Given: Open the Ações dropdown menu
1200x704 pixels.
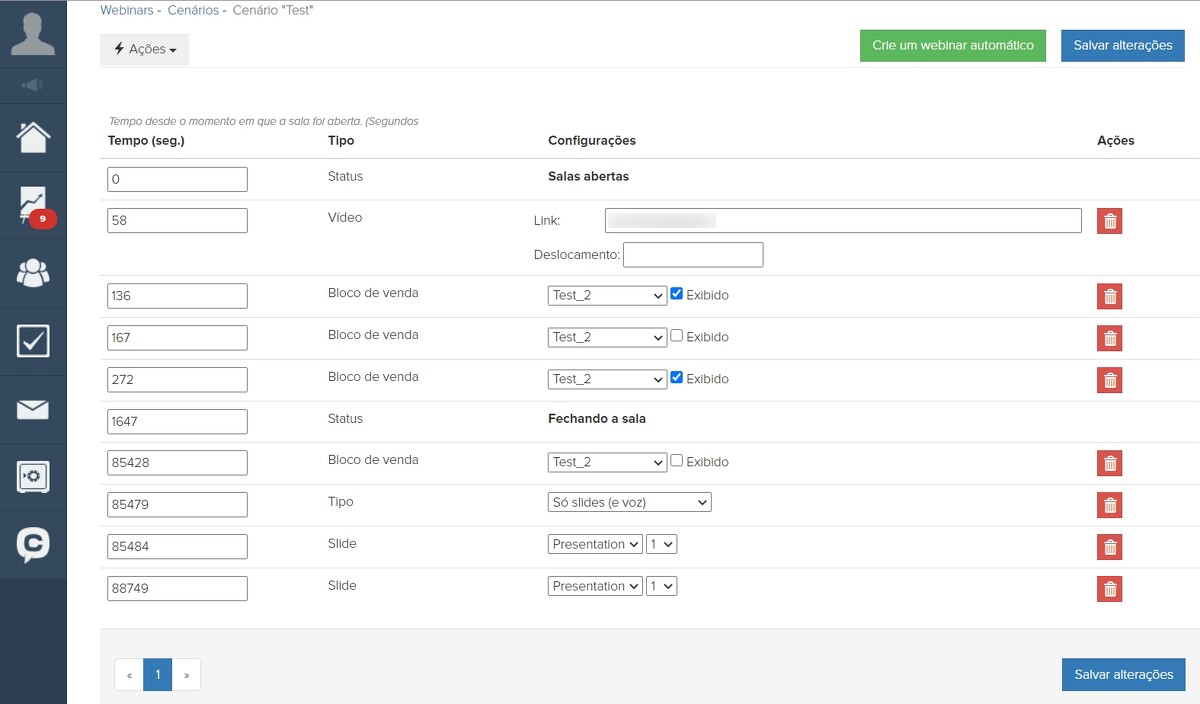Looking at the screenshot, I should [144, 49].
